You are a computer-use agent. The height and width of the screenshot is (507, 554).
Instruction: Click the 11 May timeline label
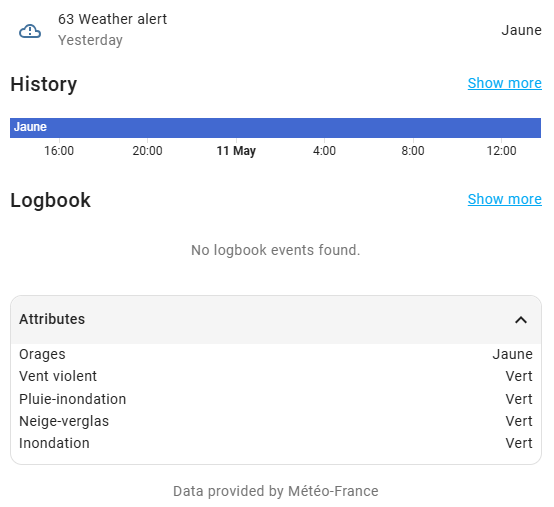point(236,151)
